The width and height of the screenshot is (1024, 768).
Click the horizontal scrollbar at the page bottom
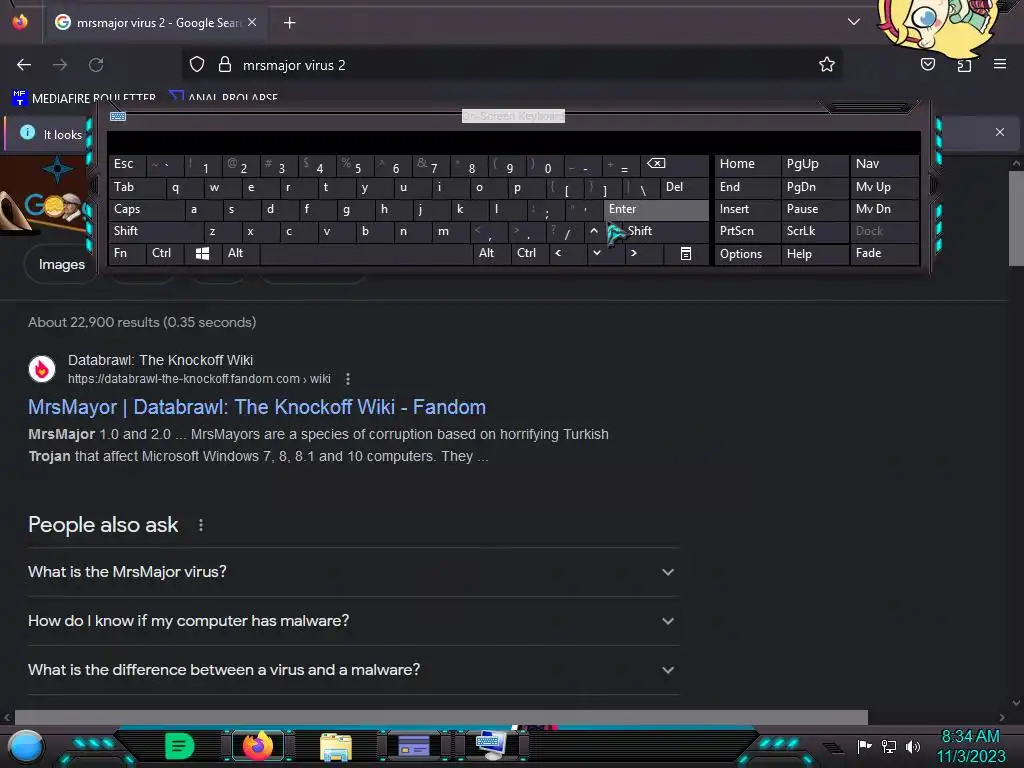click(x=441, y=717)
